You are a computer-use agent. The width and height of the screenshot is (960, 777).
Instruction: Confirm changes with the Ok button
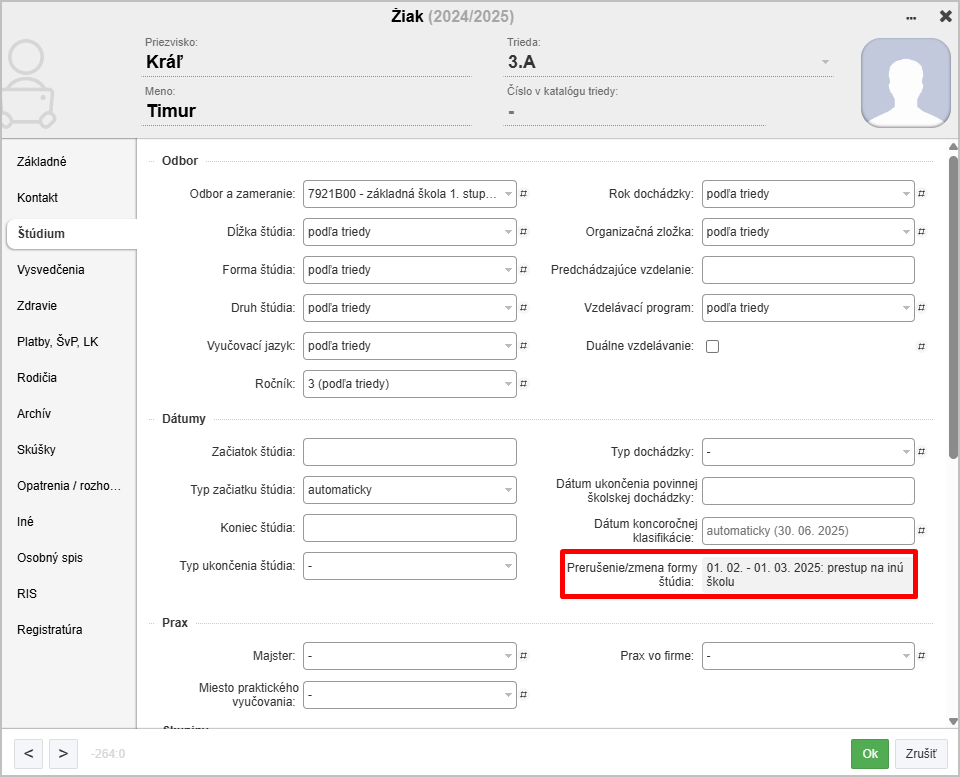(869, 753)
